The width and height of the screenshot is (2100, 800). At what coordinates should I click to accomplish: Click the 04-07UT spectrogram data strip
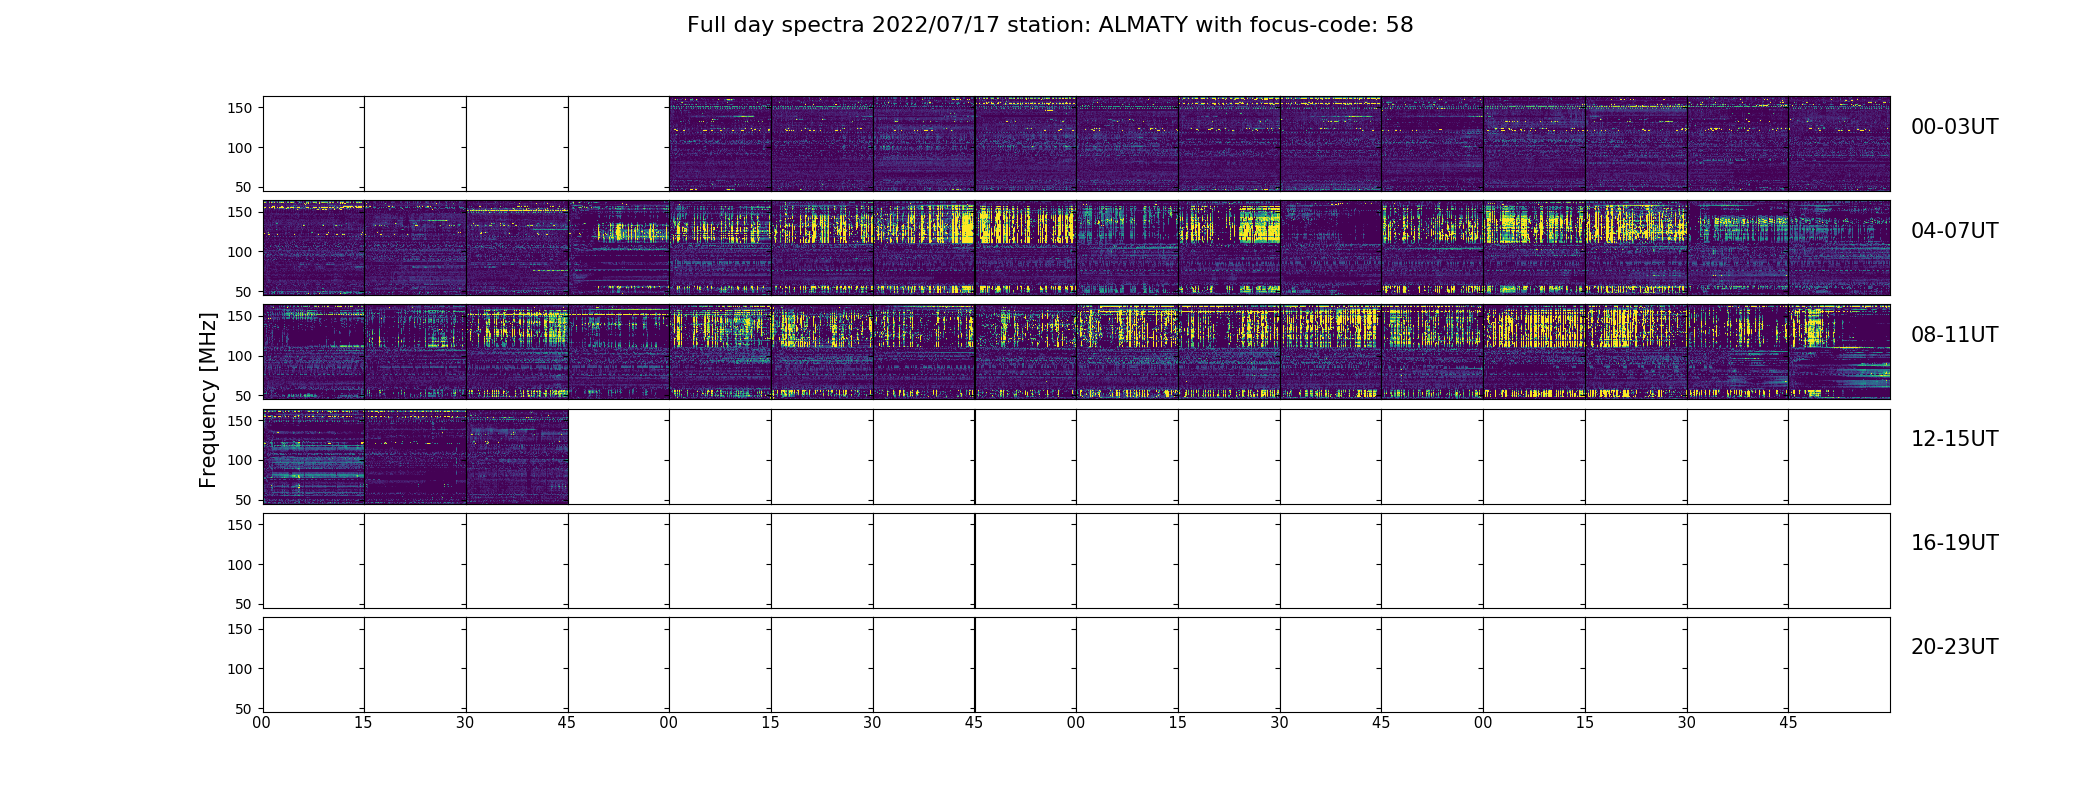pos(1076,248)
